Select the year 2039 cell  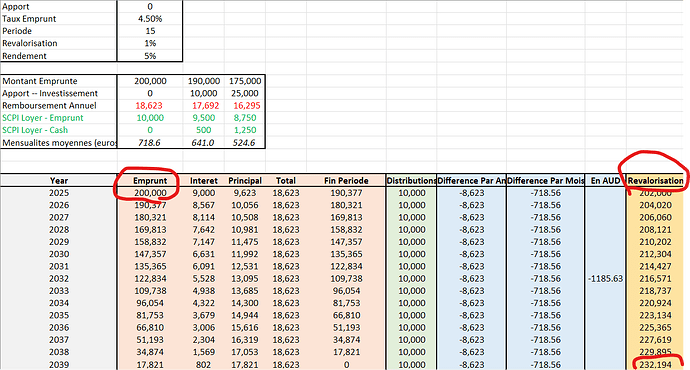[x=59, y=365]
